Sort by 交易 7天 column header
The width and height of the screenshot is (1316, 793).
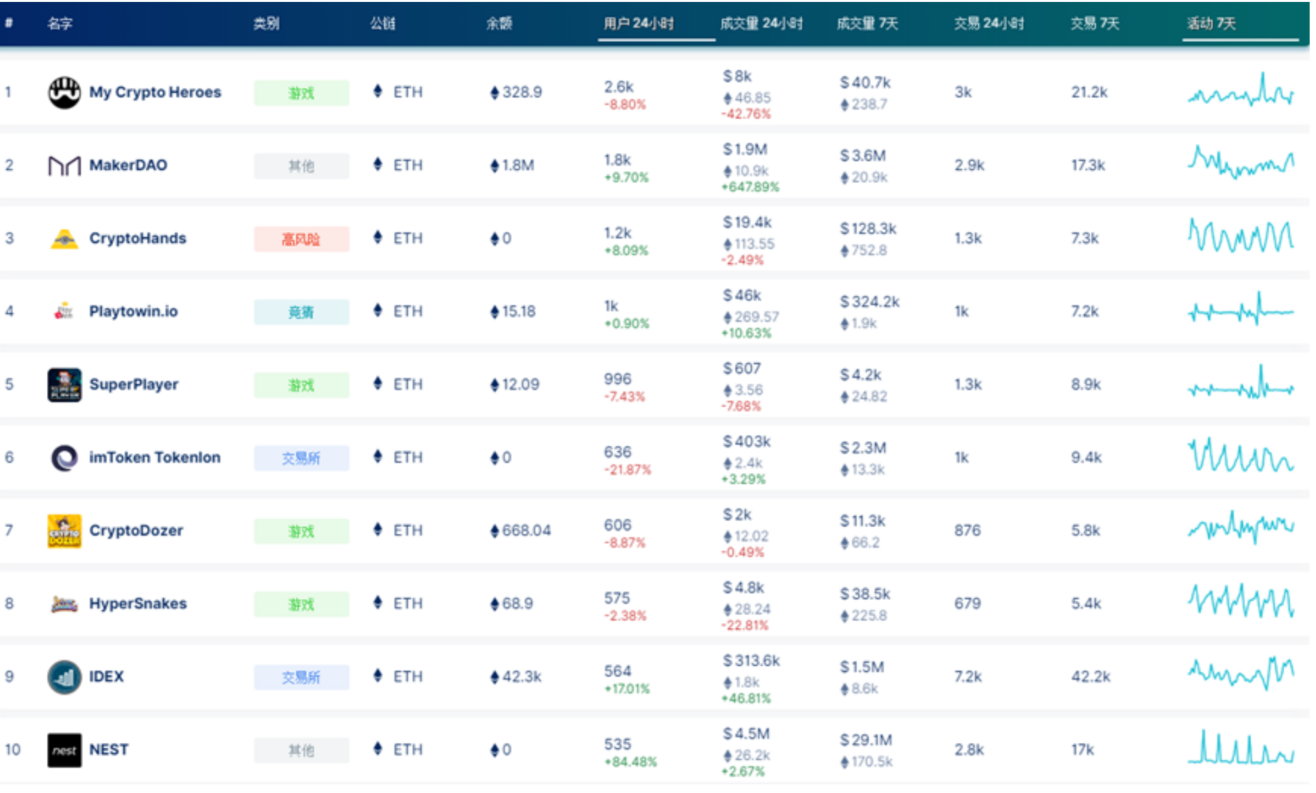point(1094,23)
